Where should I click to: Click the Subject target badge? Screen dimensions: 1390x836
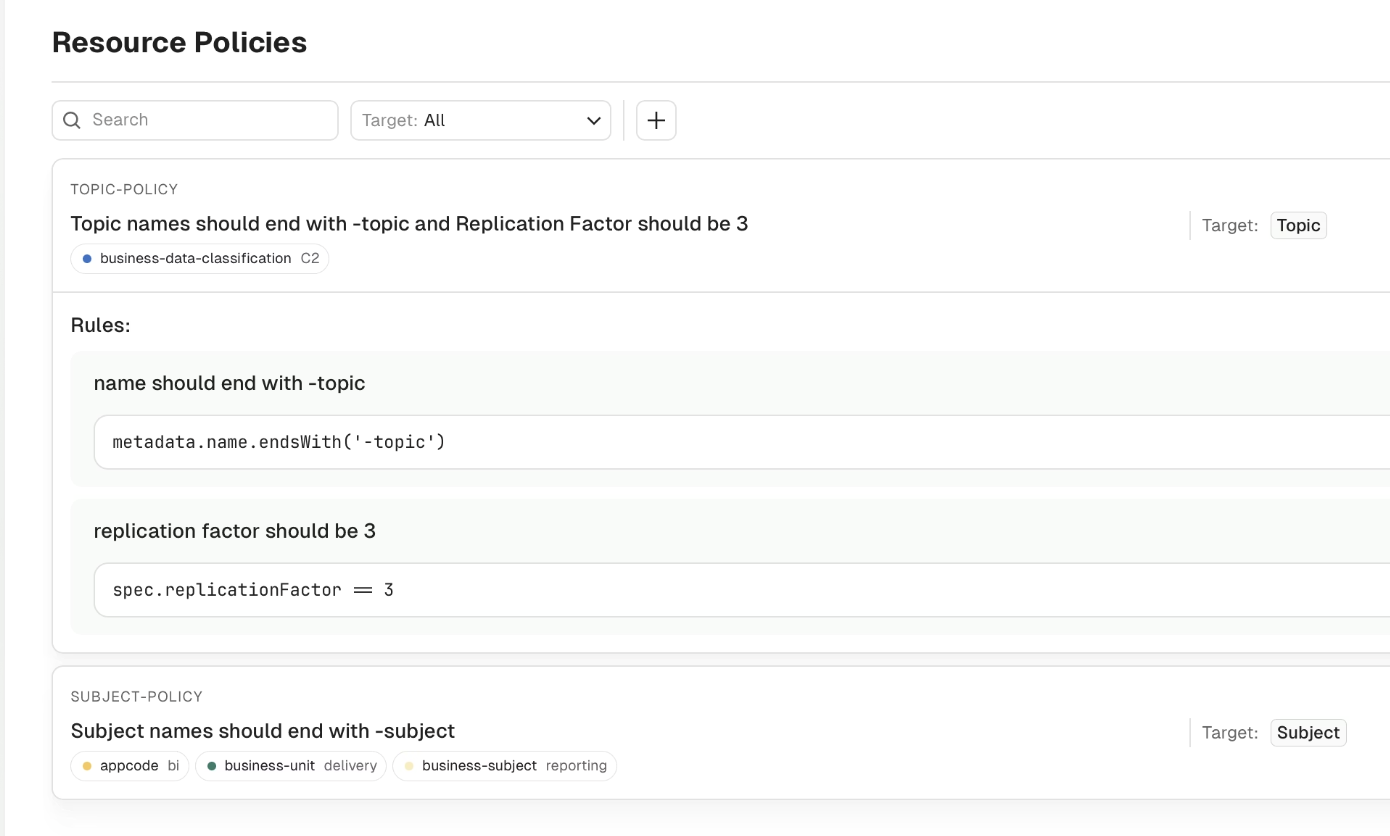pos(1308,732)
